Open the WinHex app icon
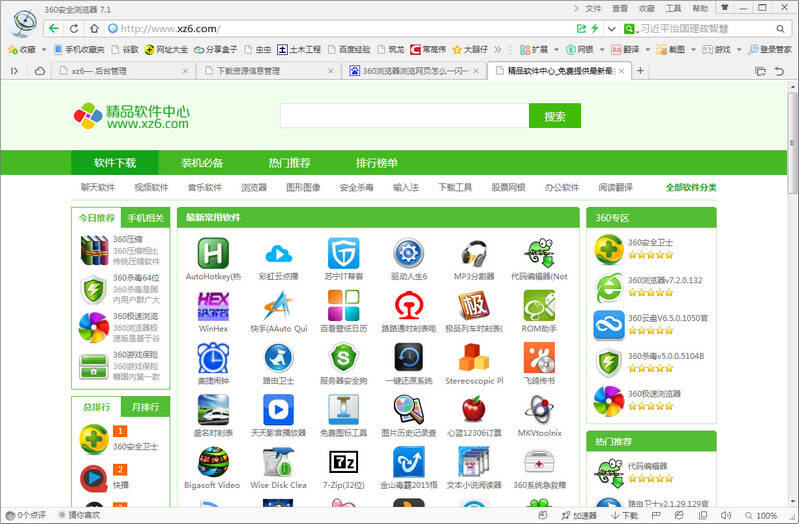799x524 pixels. 213,305
